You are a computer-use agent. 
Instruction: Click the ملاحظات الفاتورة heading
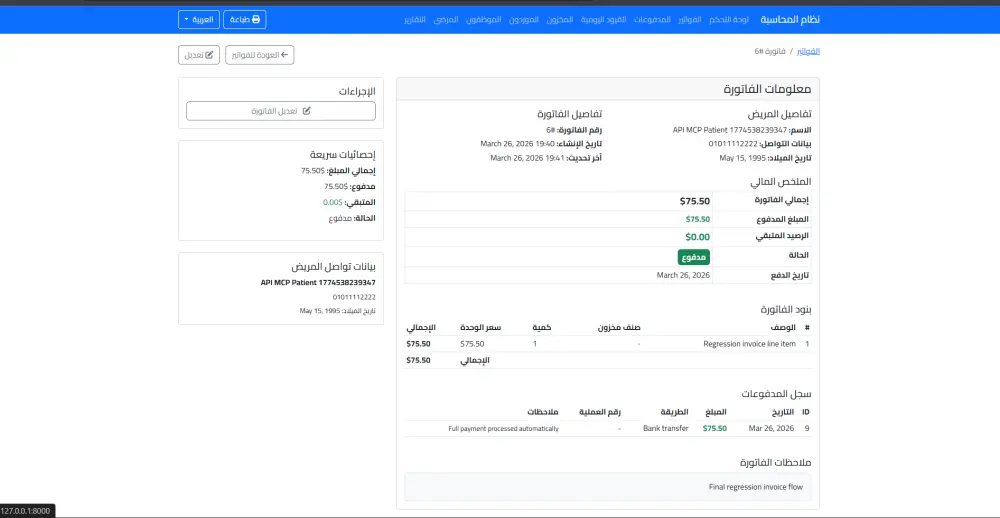pos(776,462)
